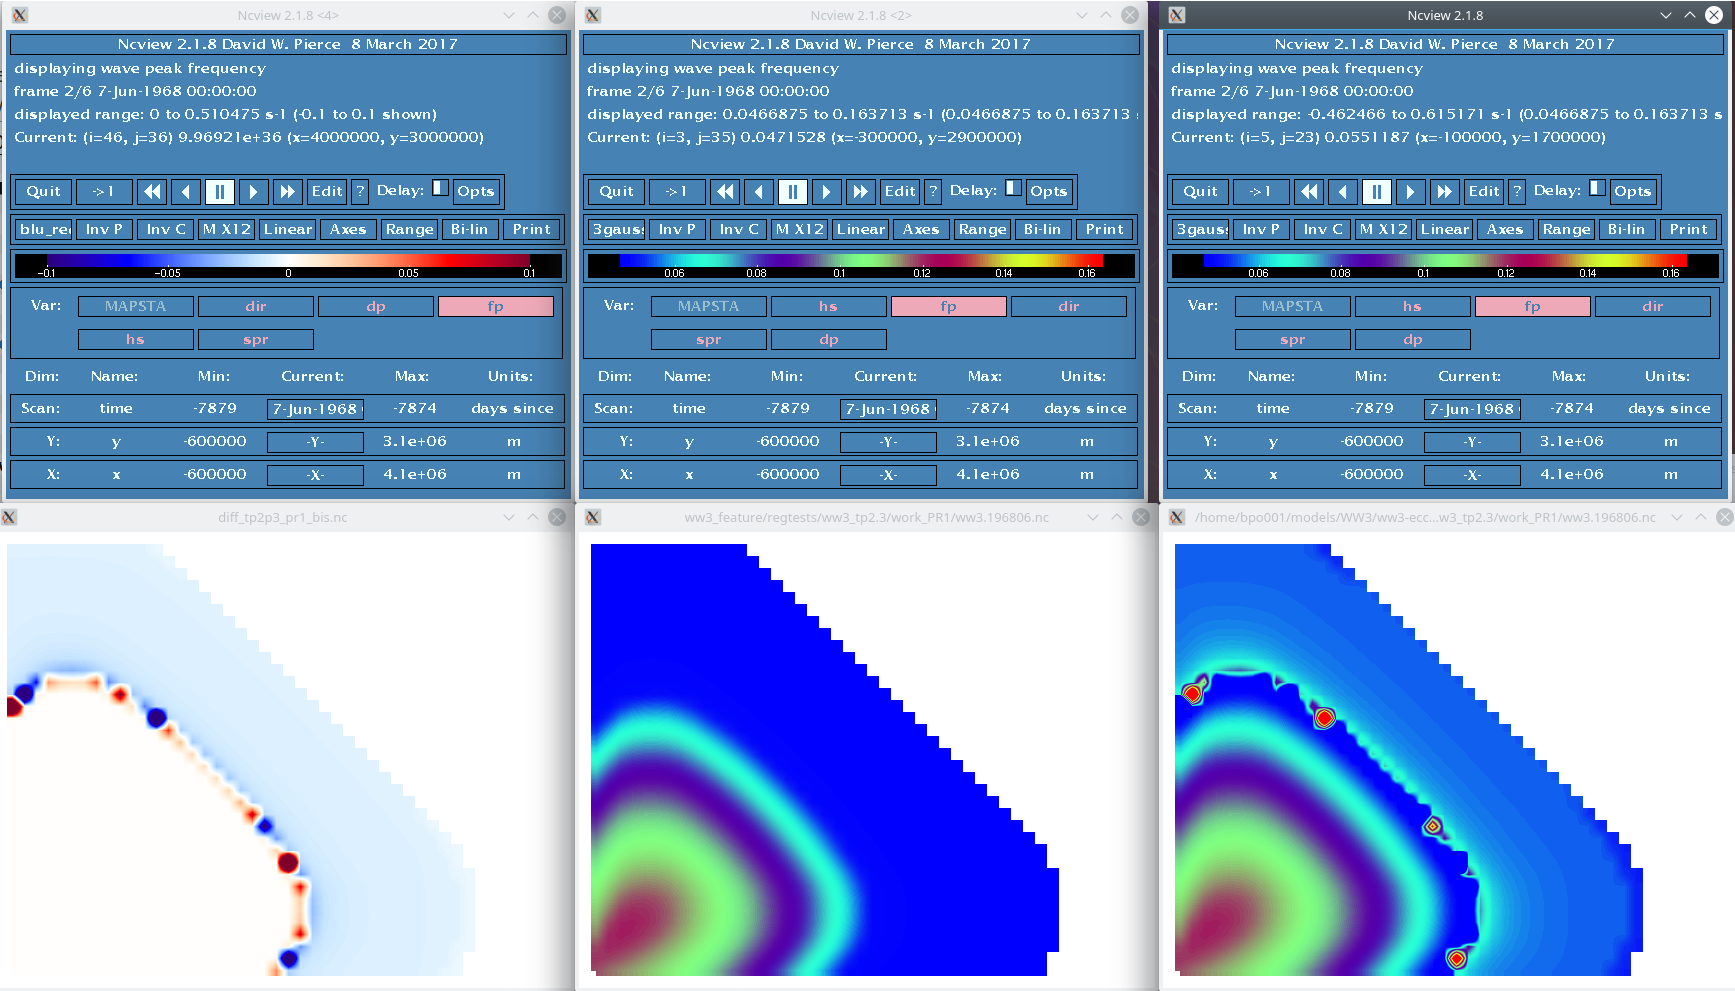Select variable dp in Ncview <4>

point(376,307)
